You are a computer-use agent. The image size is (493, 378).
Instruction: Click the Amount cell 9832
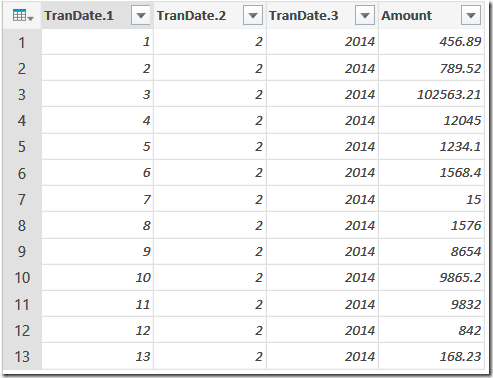coord(431,304)
